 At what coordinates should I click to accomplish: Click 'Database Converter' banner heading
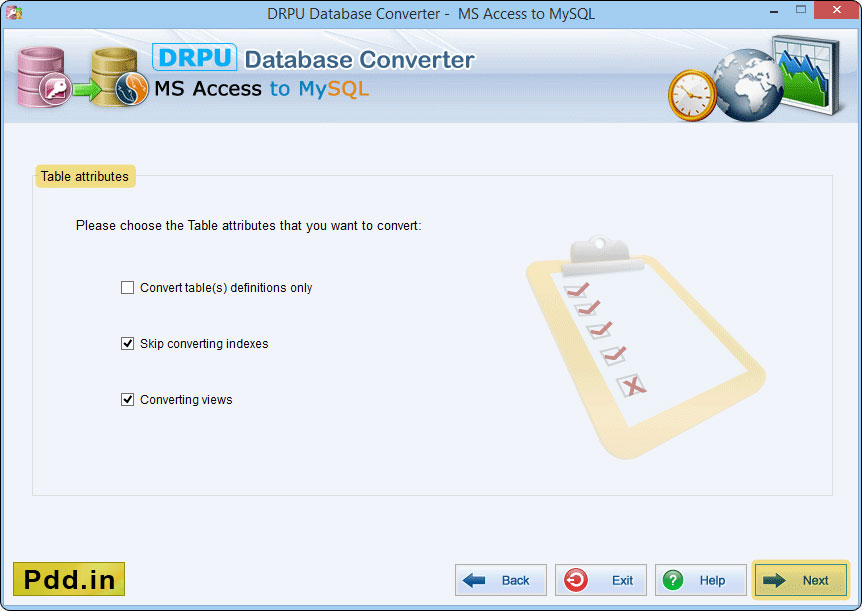pyautogui.click(x=360, y=59)
